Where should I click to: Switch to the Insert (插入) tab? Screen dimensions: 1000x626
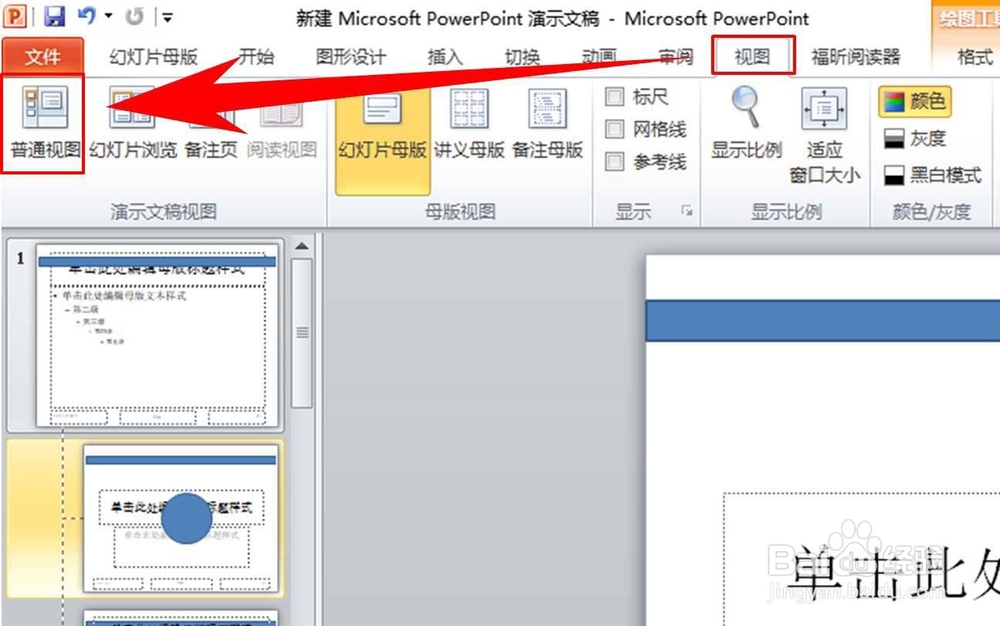click(x=445, y=57)
